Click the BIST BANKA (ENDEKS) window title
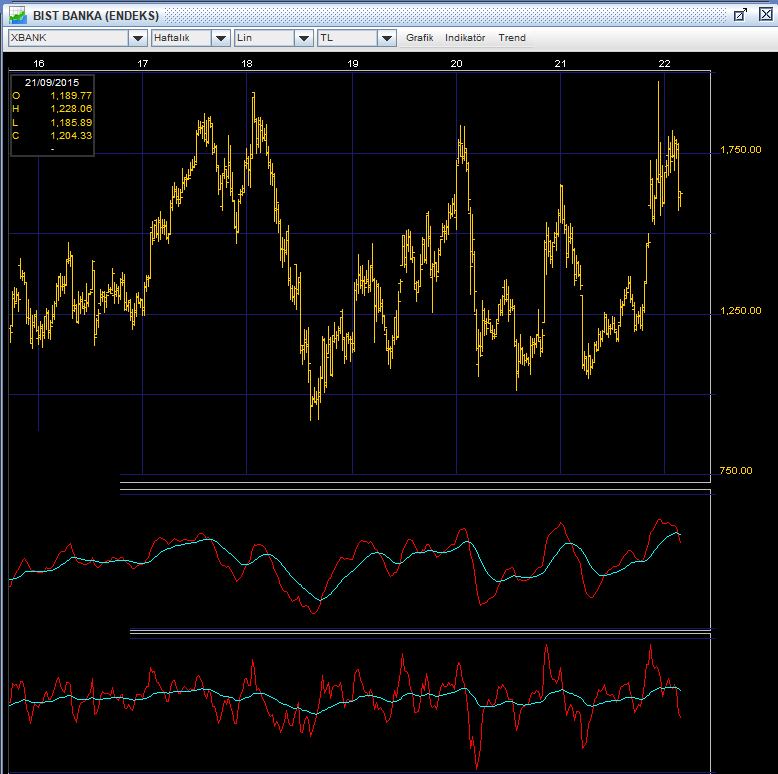The height and width of the screenshot is (774, 778). click(x=96, y=15)
